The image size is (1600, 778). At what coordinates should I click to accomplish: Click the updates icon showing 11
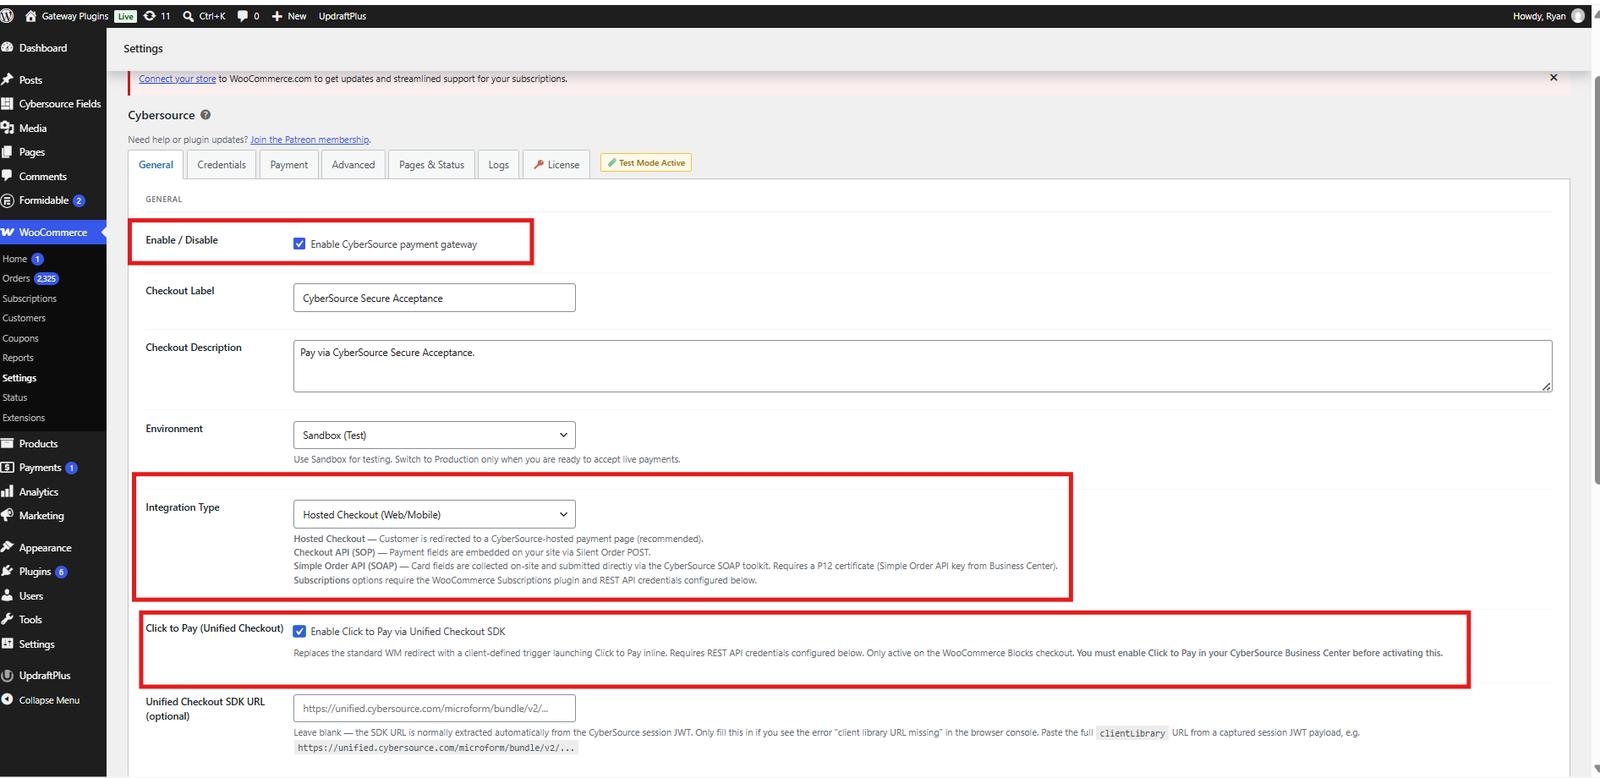[x=150, y=16]
